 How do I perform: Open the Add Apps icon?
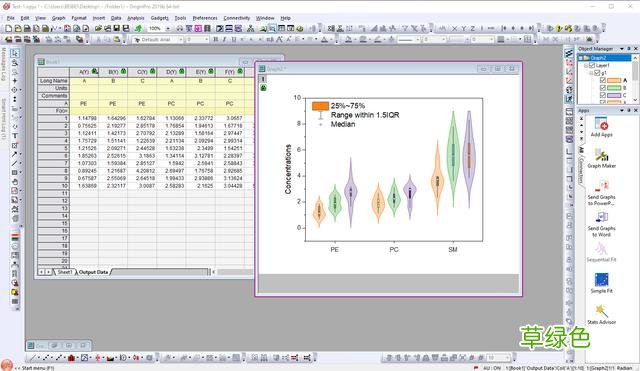[x=601, y=124]
